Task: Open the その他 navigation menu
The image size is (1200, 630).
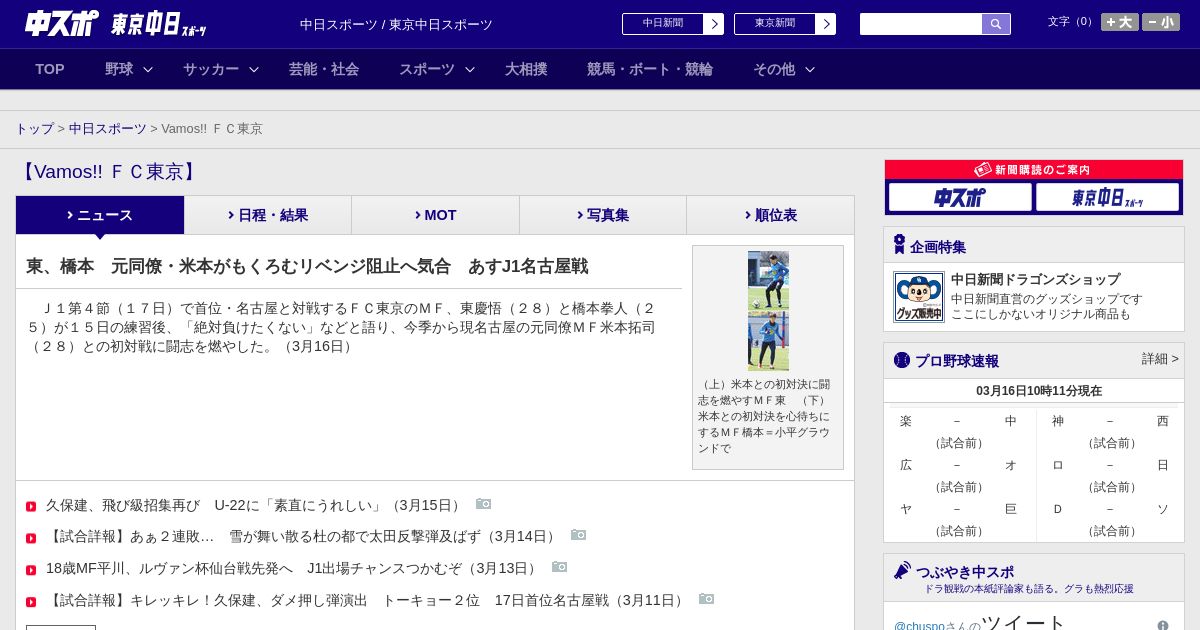Action: coord(774,69)
